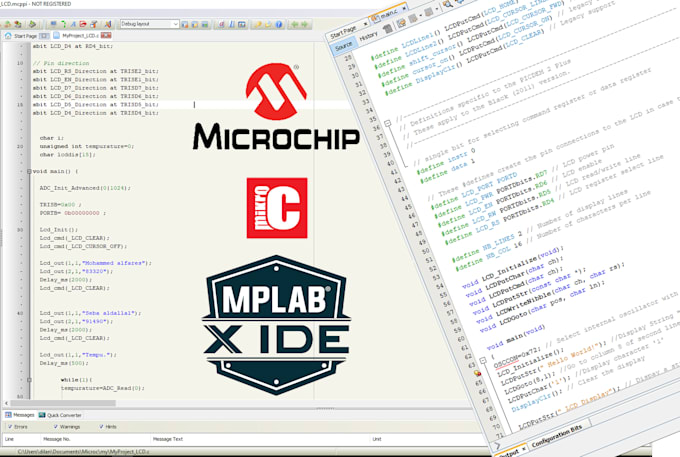Open the Quick Converter tab
Image resolution: width=680 pixels, height=457 pixels.
coord(60,415)
